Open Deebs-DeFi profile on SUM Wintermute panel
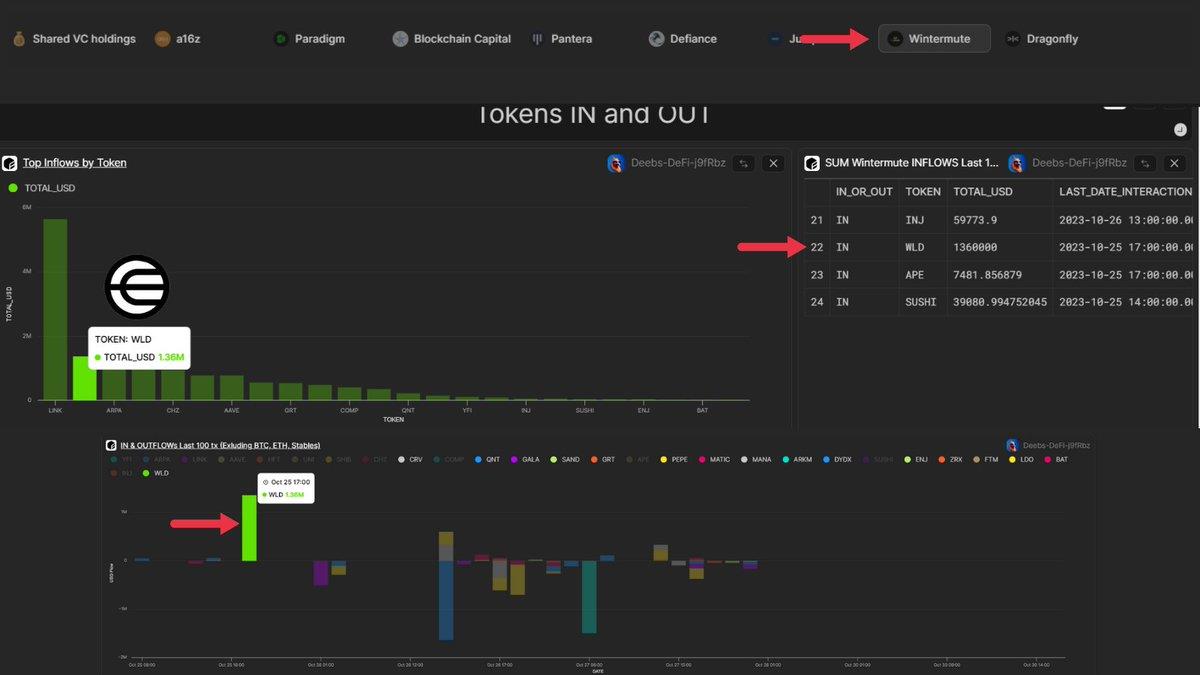Image resolution: width=1200 pixels, height=675 pixels. click(1079, 163)
